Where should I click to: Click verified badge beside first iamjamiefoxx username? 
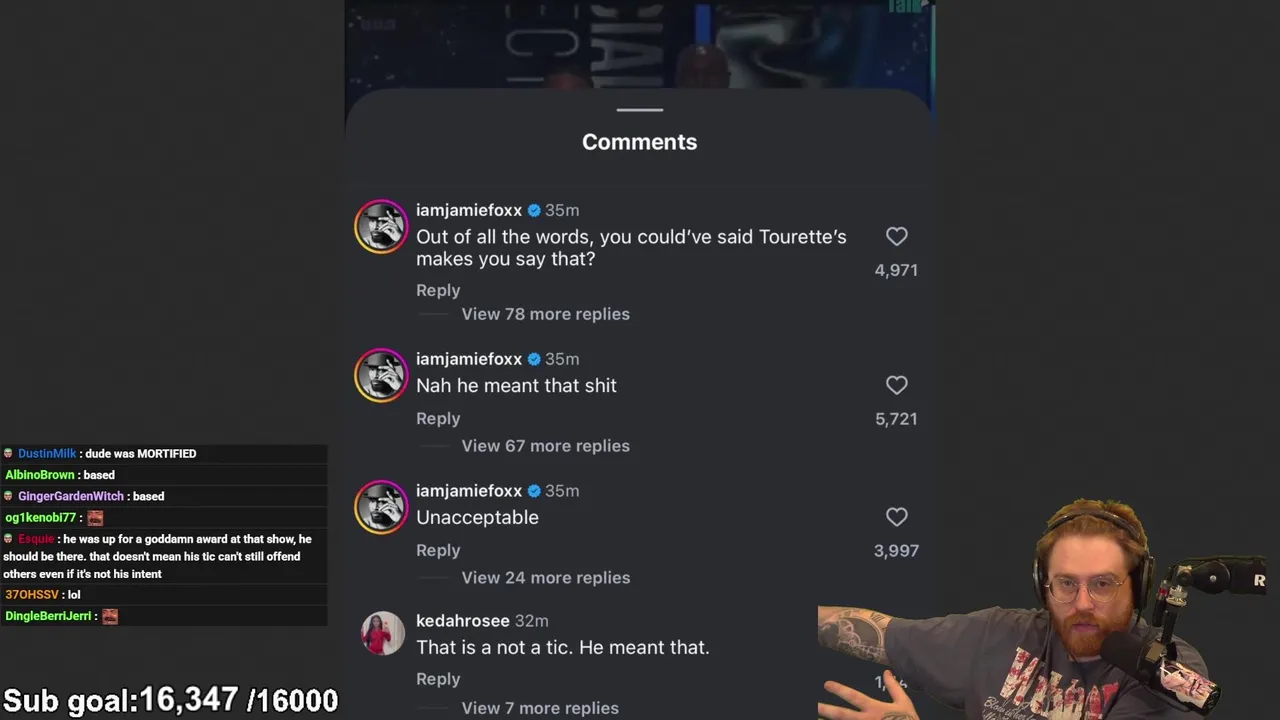tap(534, 210)
